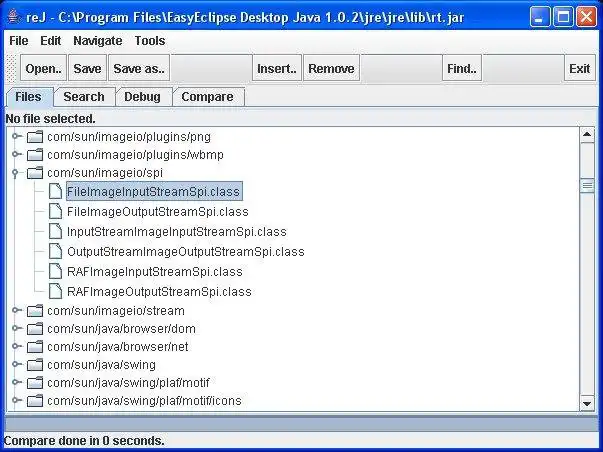The width and height of the screenshot is (603, 452).
Task: Expand the com/sun/imageio/plugins/png node
Action: 16,136
